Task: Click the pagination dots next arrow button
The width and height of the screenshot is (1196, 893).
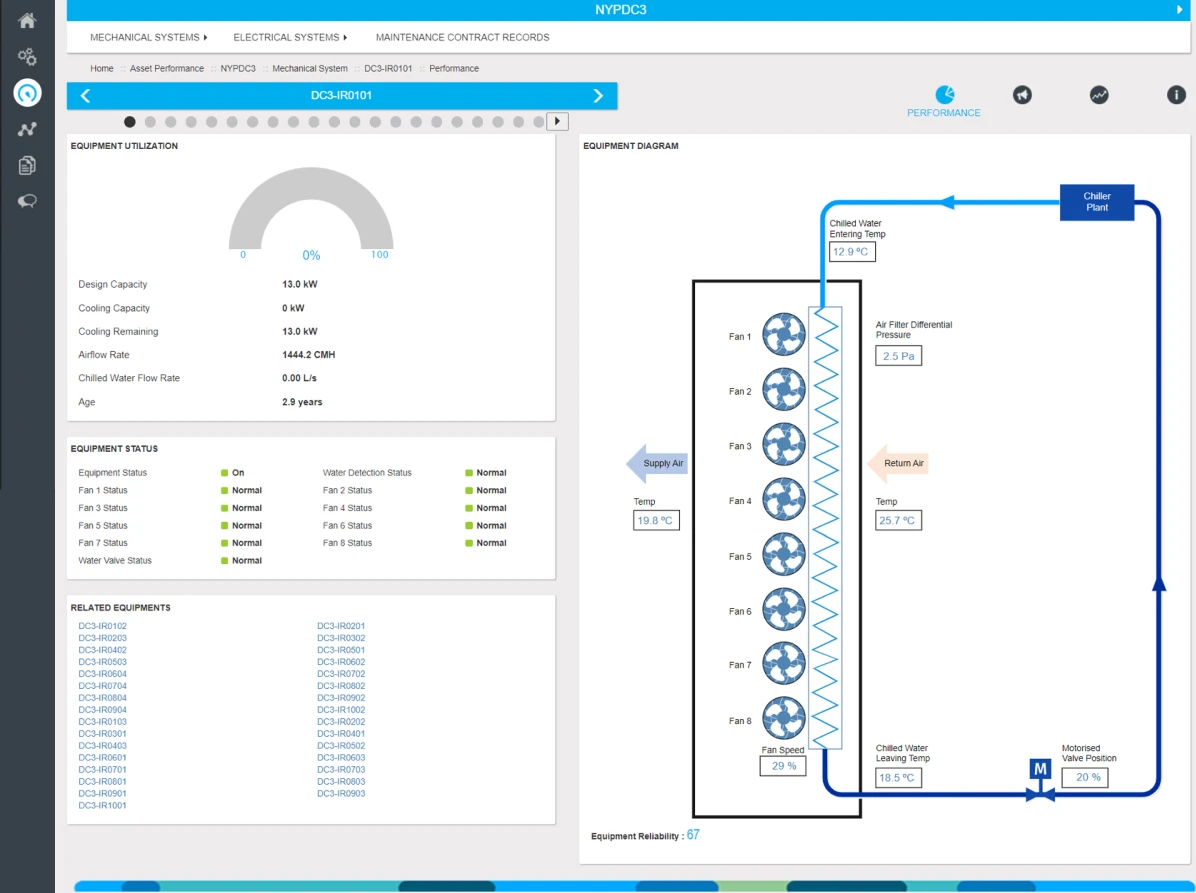Action: (558, 121)
